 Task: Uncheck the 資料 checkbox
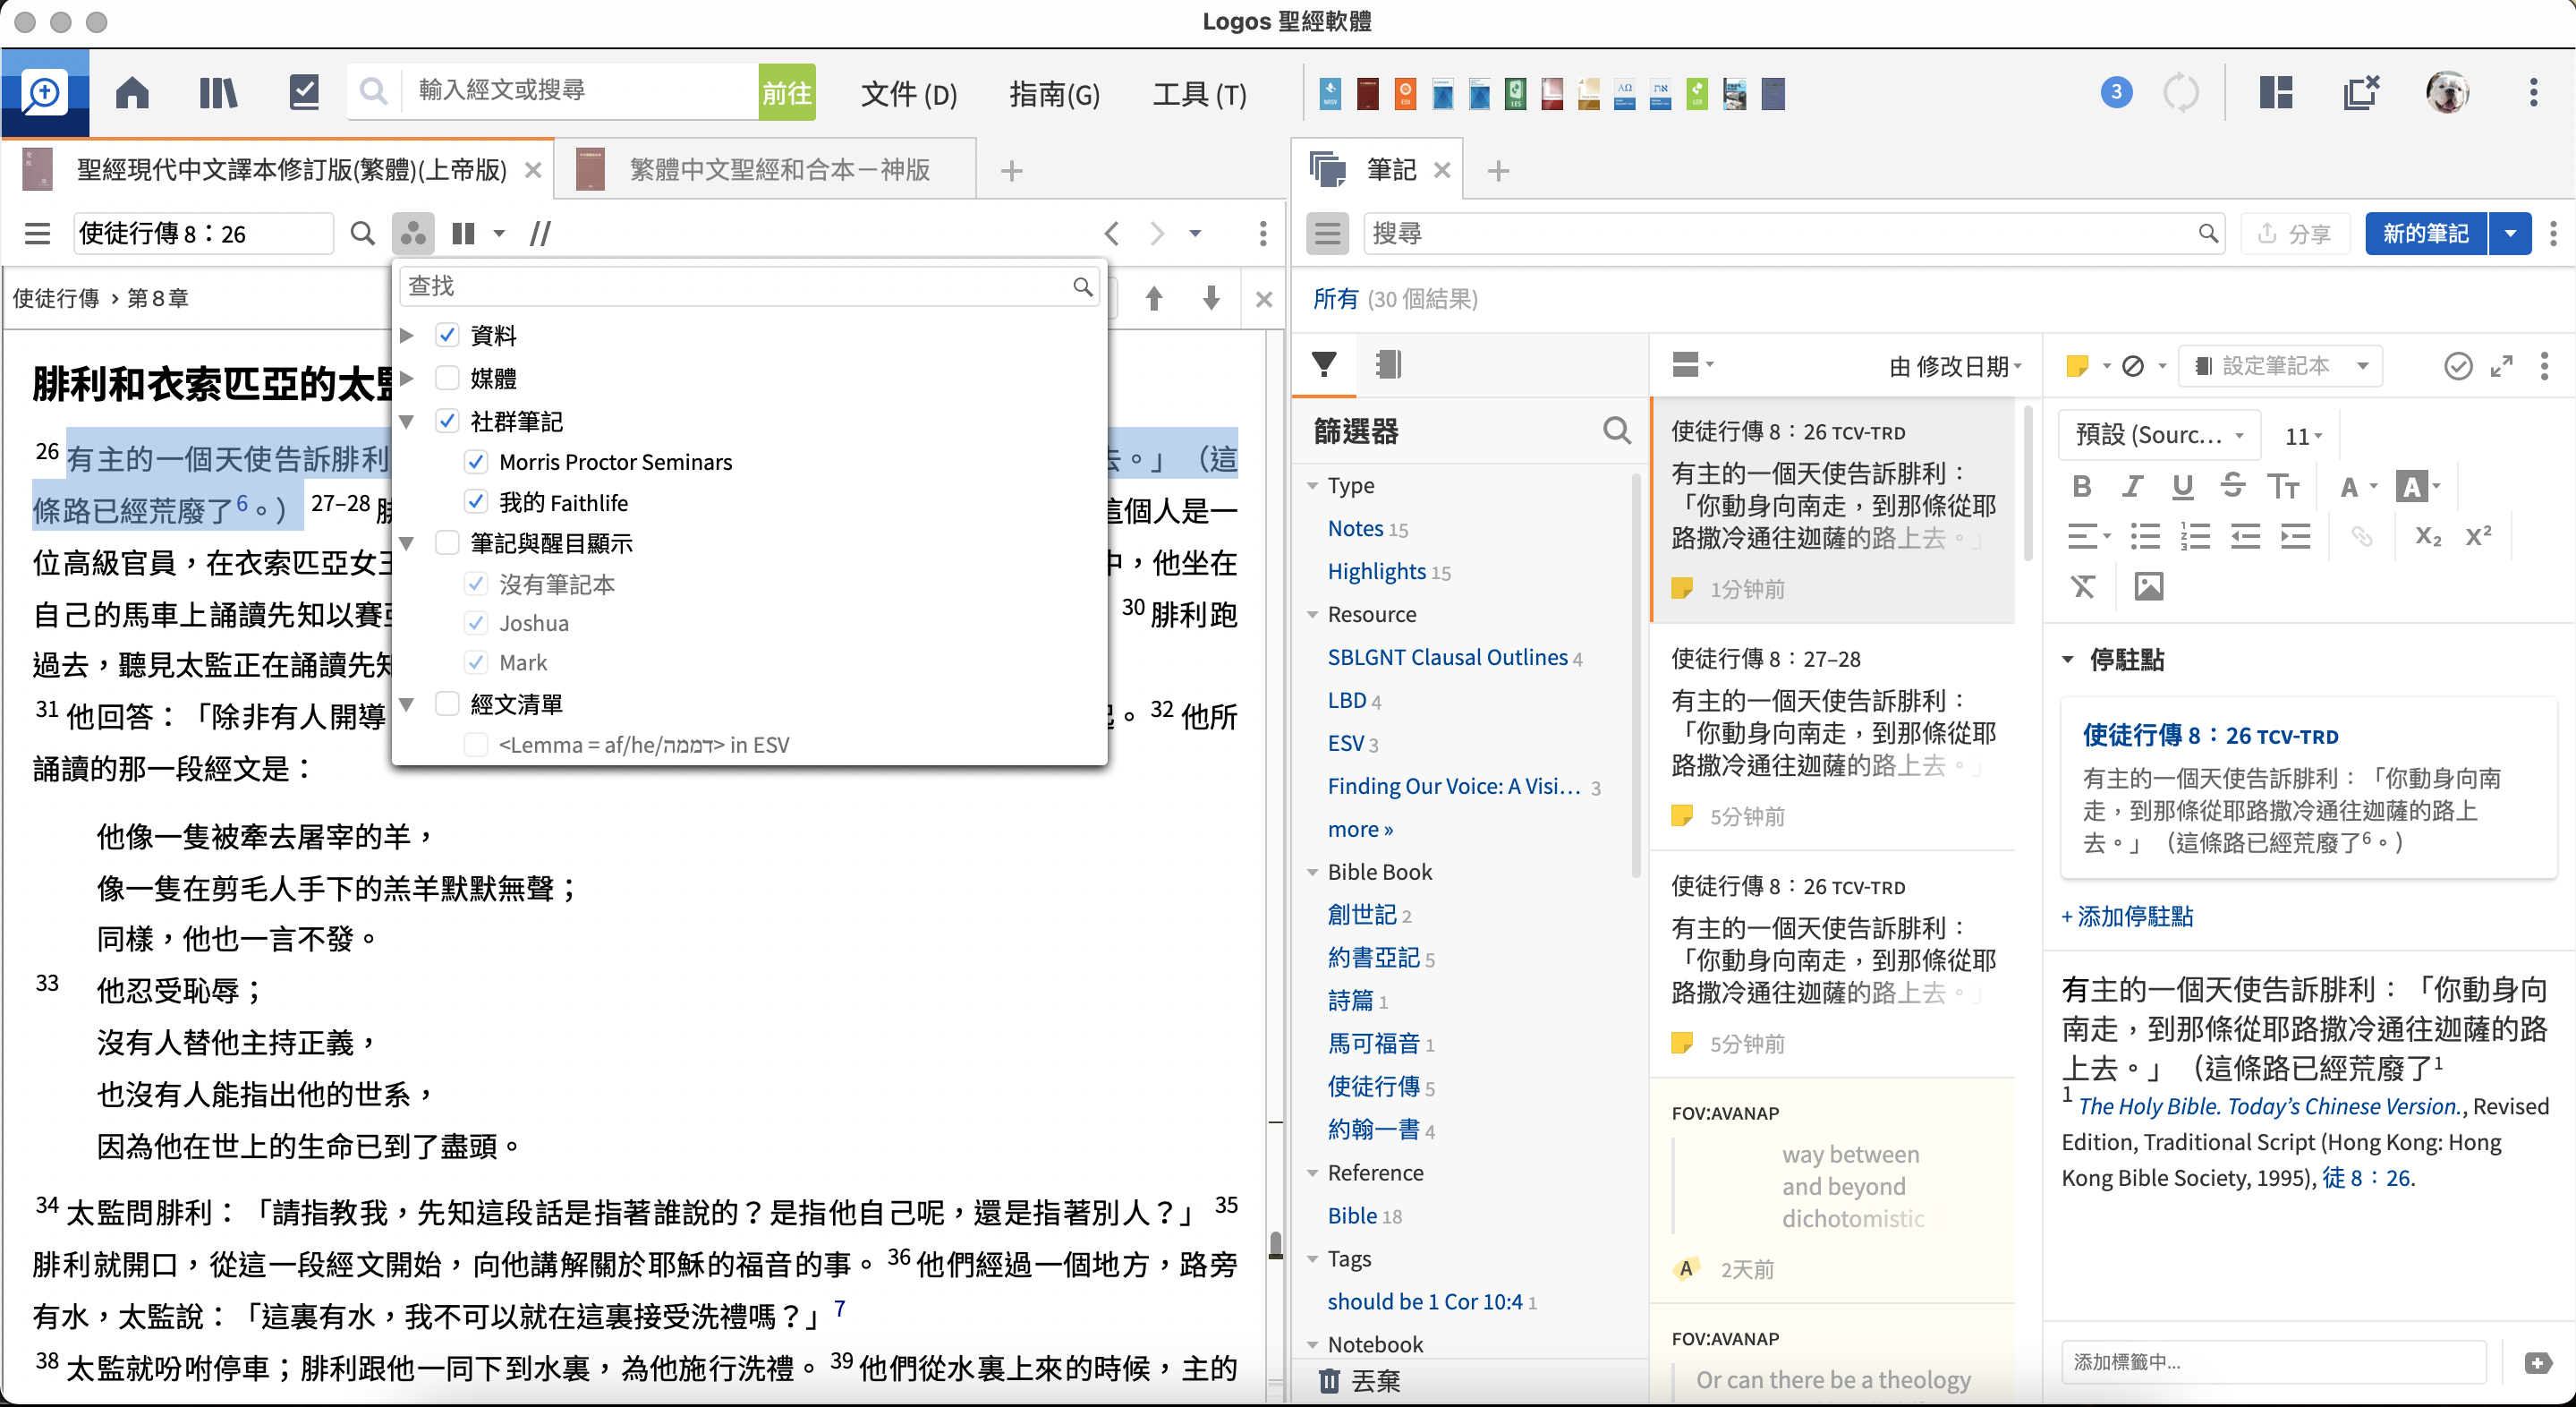[x=447, y=335]
